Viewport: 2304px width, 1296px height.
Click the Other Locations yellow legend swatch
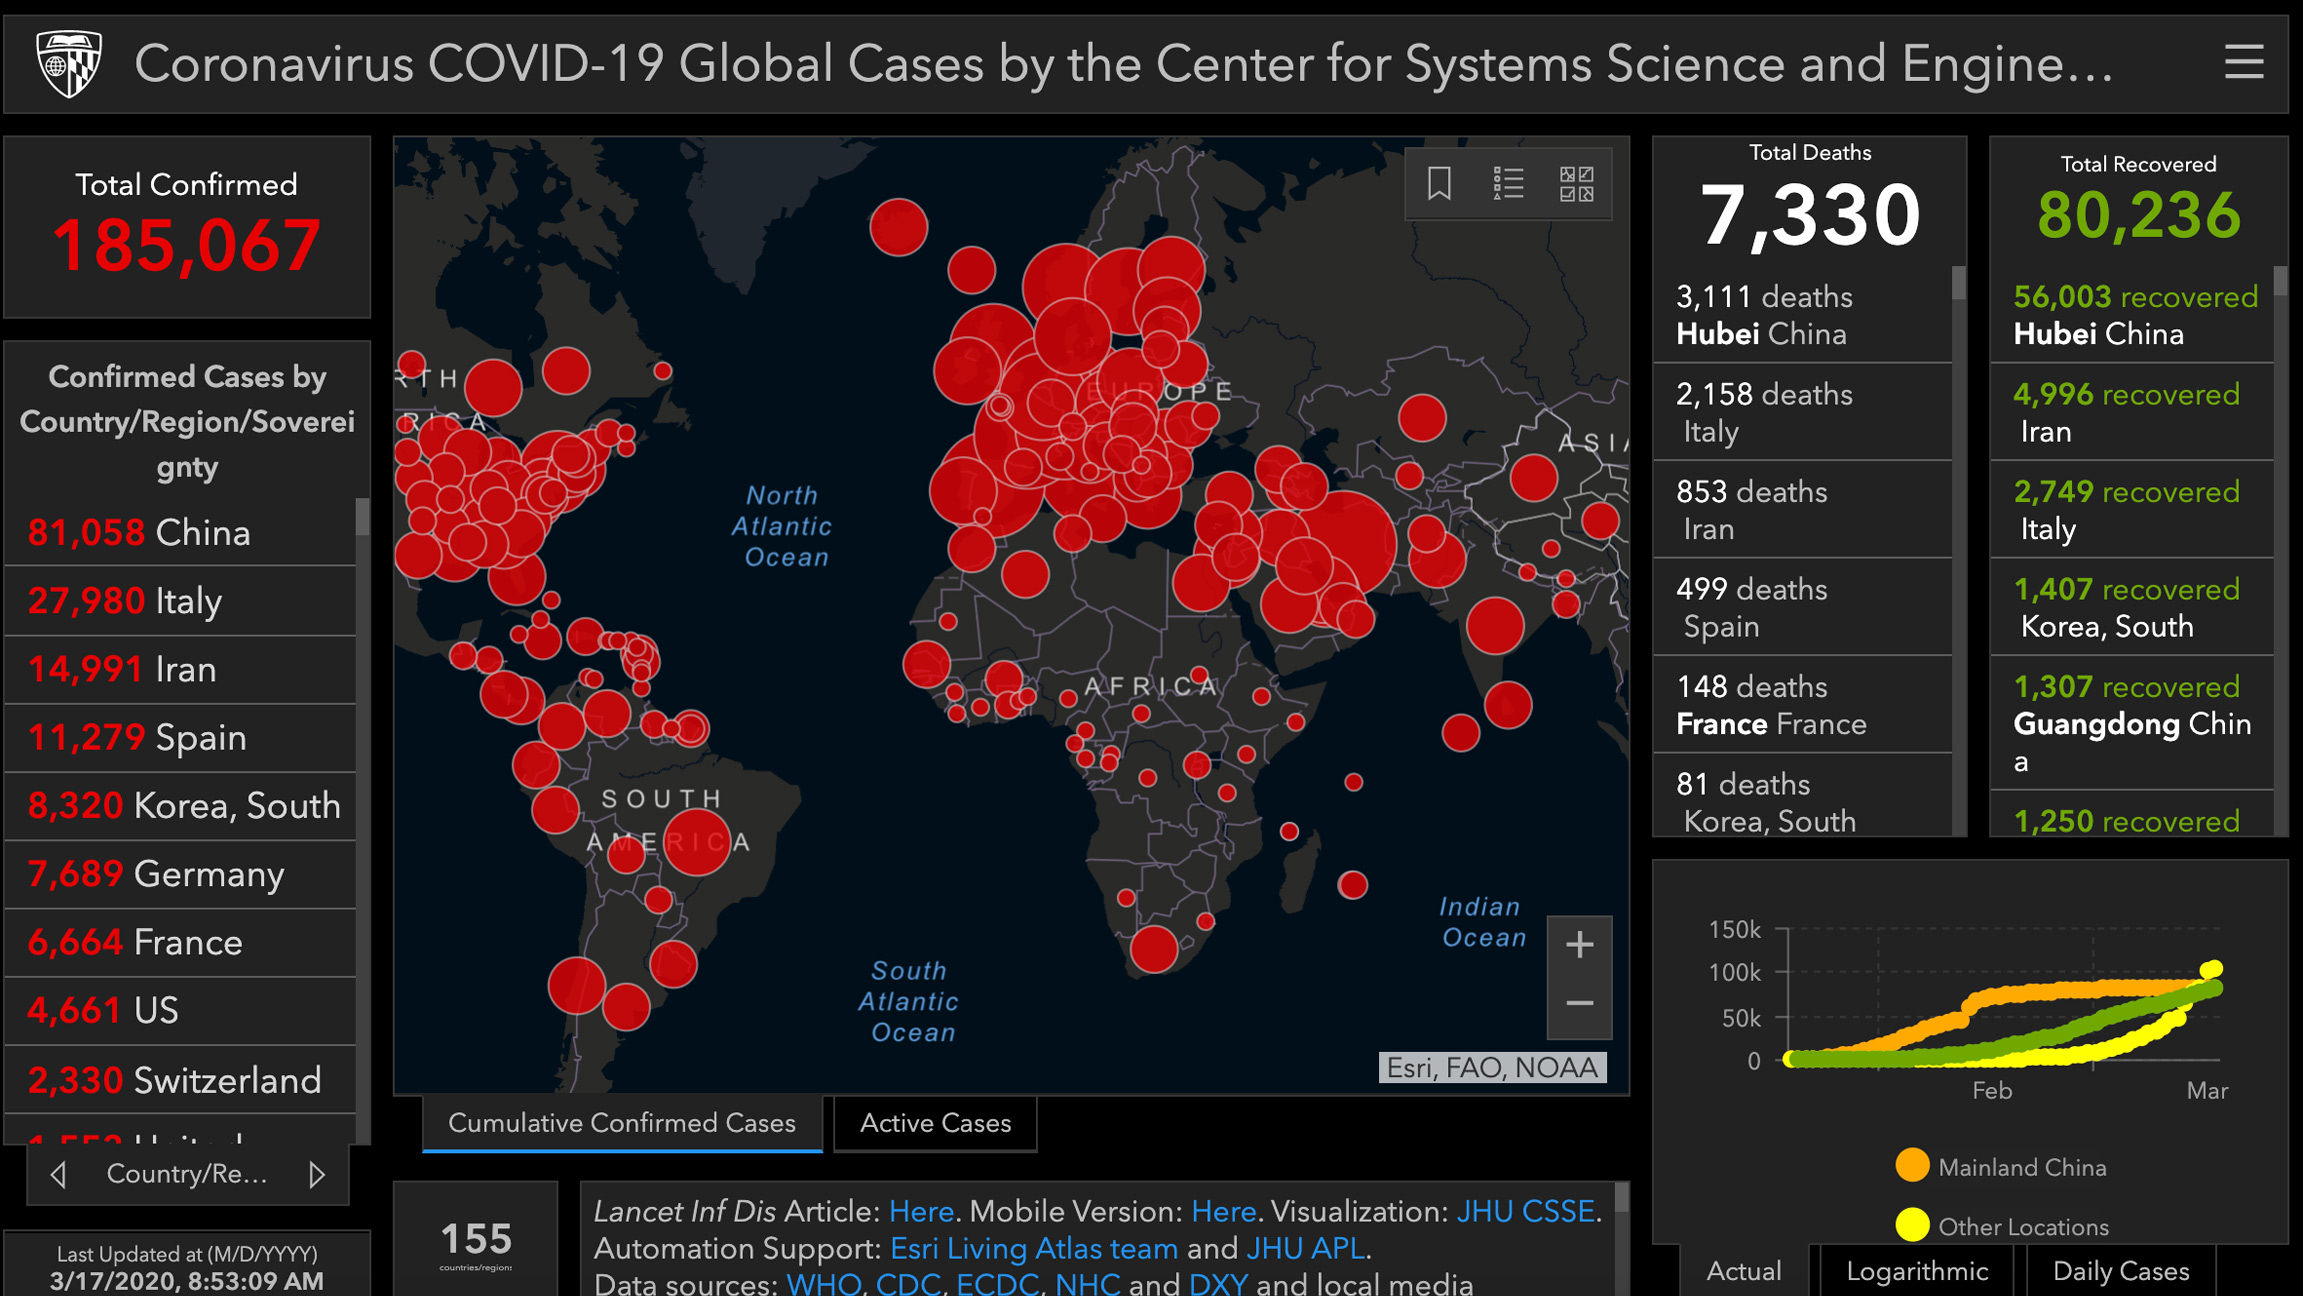pyautogui.click(x=1912, y=1225)
